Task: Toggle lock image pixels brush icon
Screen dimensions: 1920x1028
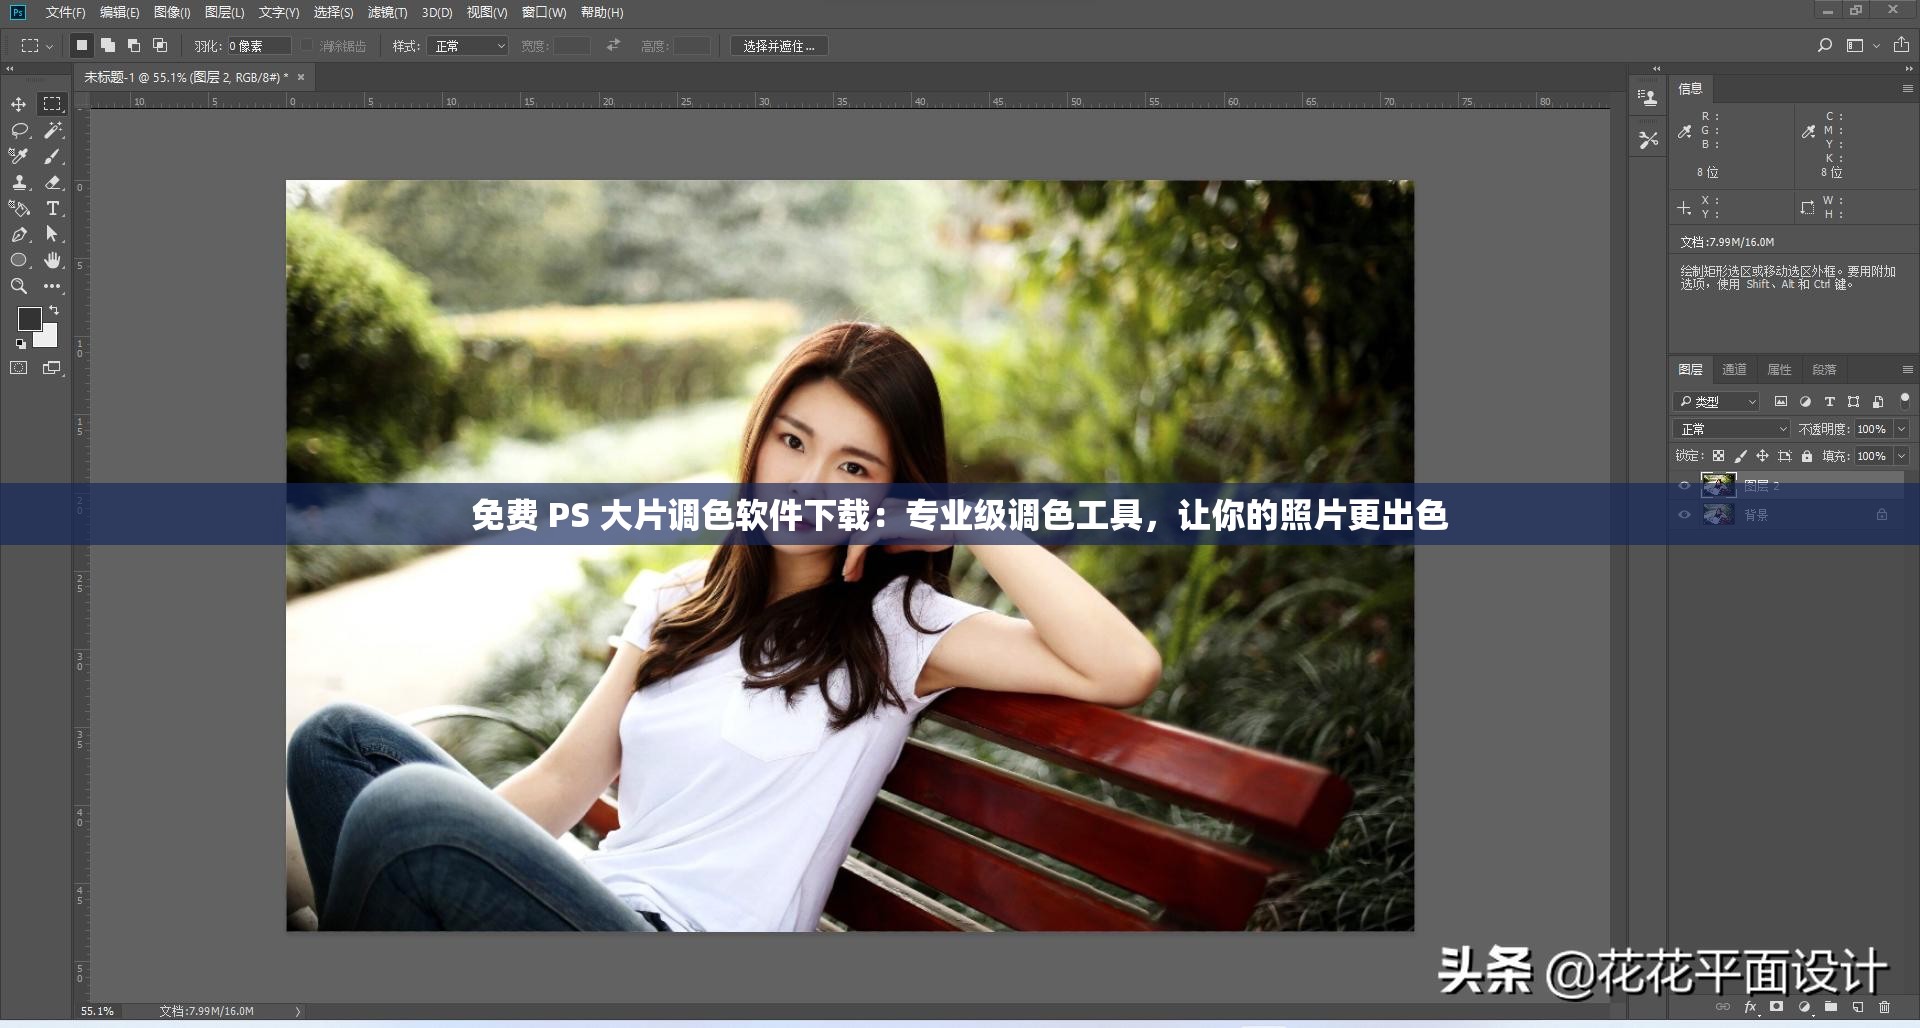Action: 1740,456
